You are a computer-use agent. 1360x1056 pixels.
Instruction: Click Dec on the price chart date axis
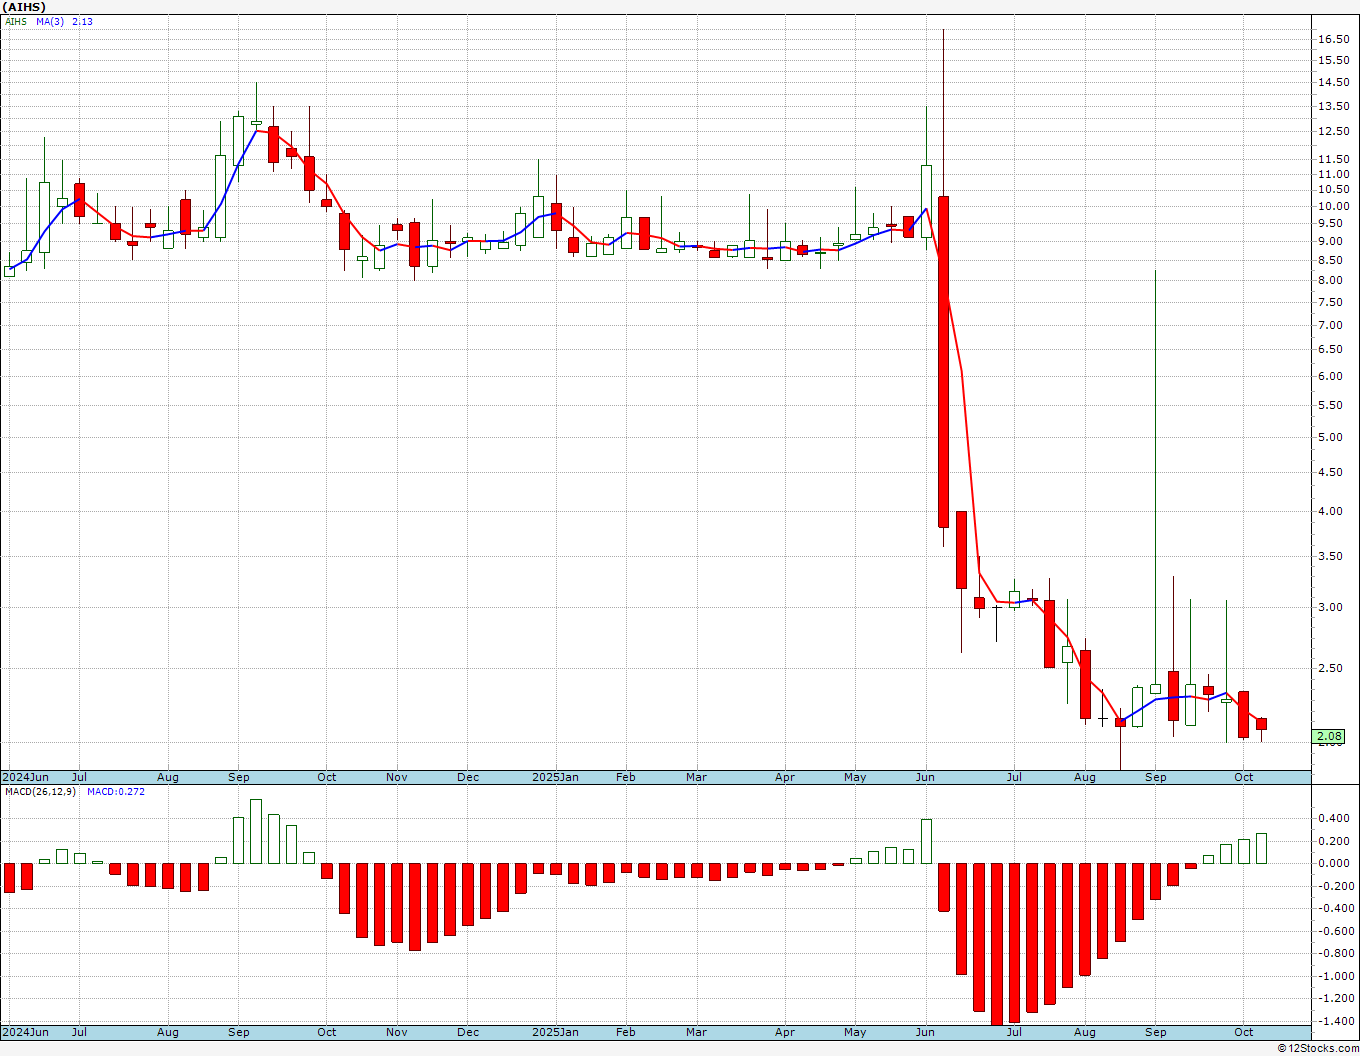coord(468,777)
